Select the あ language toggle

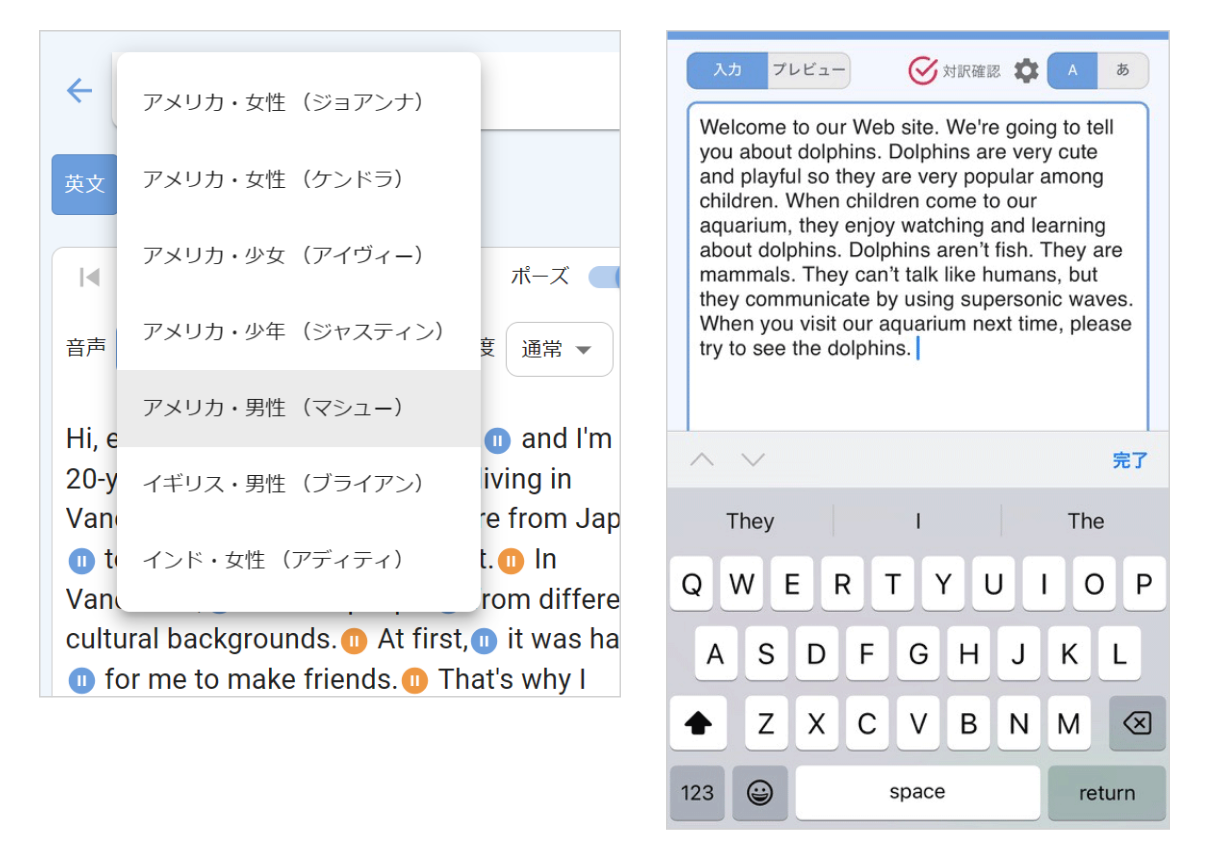pos(1123,71)
